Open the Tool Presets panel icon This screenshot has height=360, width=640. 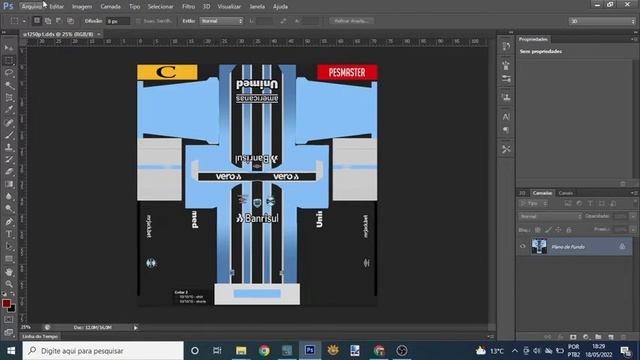click(506, 149)
